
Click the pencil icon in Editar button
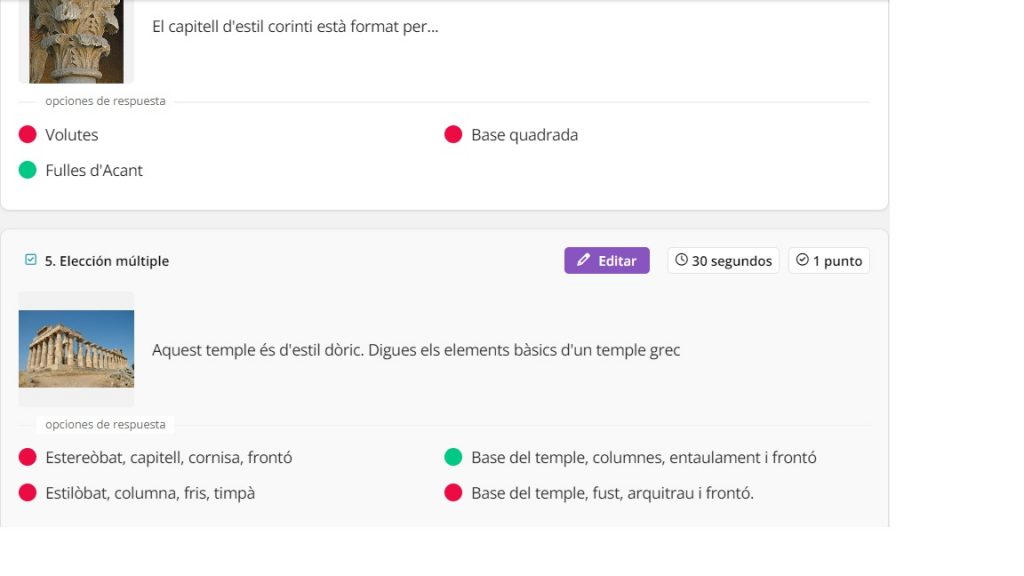[x=584, y=261]
